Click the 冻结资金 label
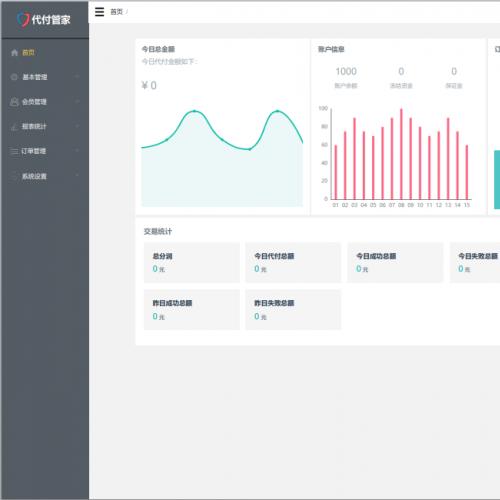 [x=401, y=86]
